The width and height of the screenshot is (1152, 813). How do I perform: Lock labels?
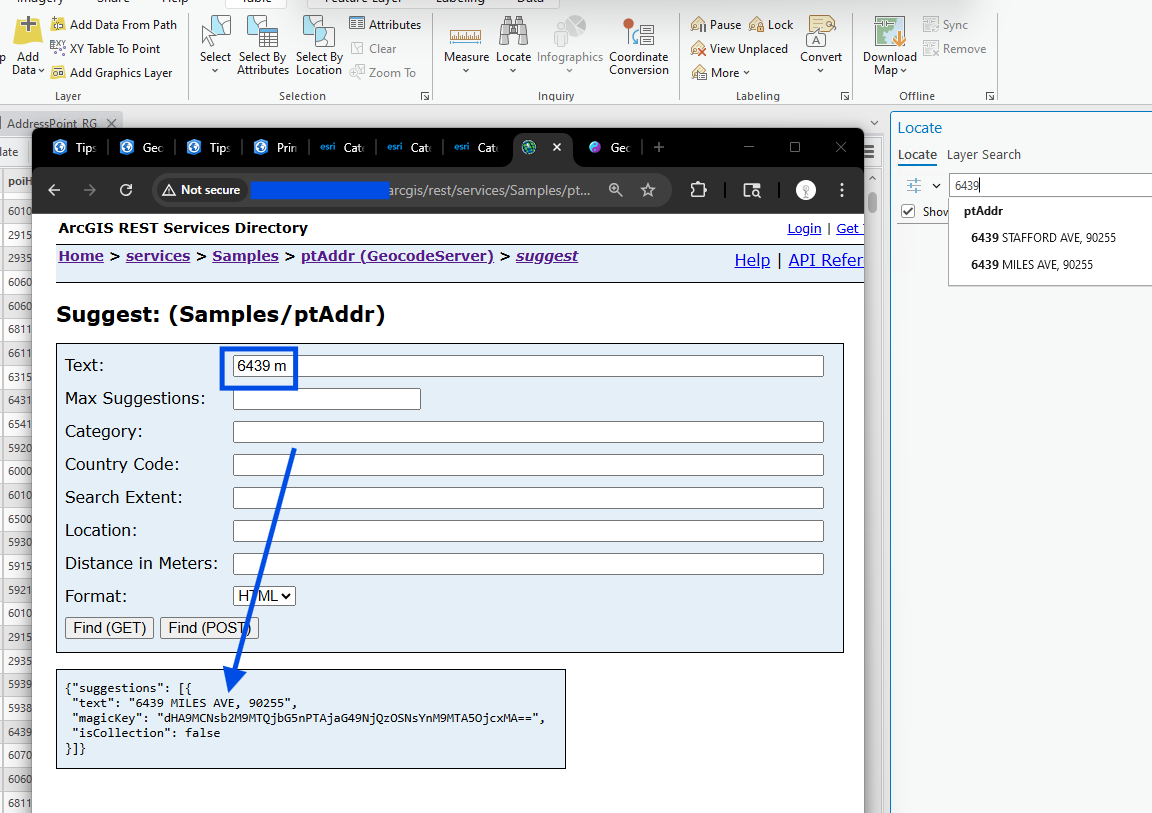[771, 24]
